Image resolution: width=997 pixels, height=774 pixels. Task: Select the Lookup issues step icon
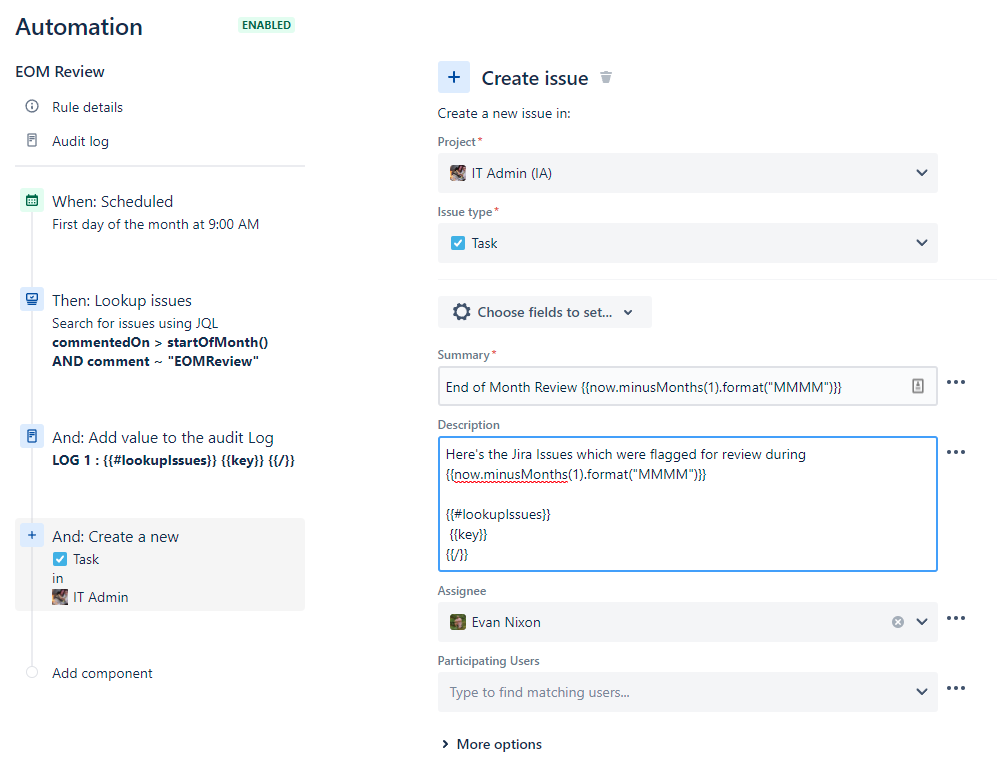click(32, 300)
